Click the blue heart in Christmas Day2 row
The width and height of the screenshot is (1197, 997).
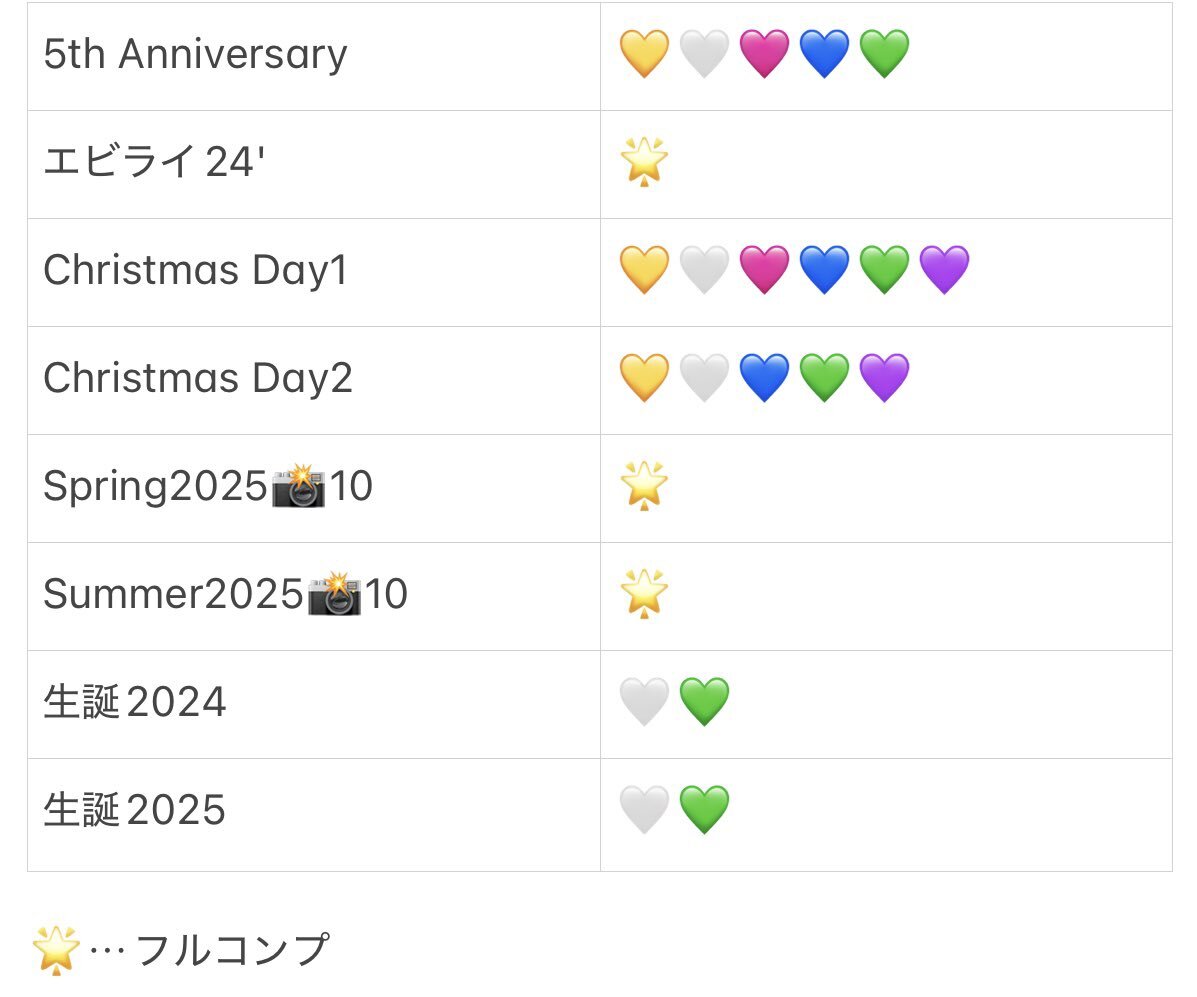(764, 377)
